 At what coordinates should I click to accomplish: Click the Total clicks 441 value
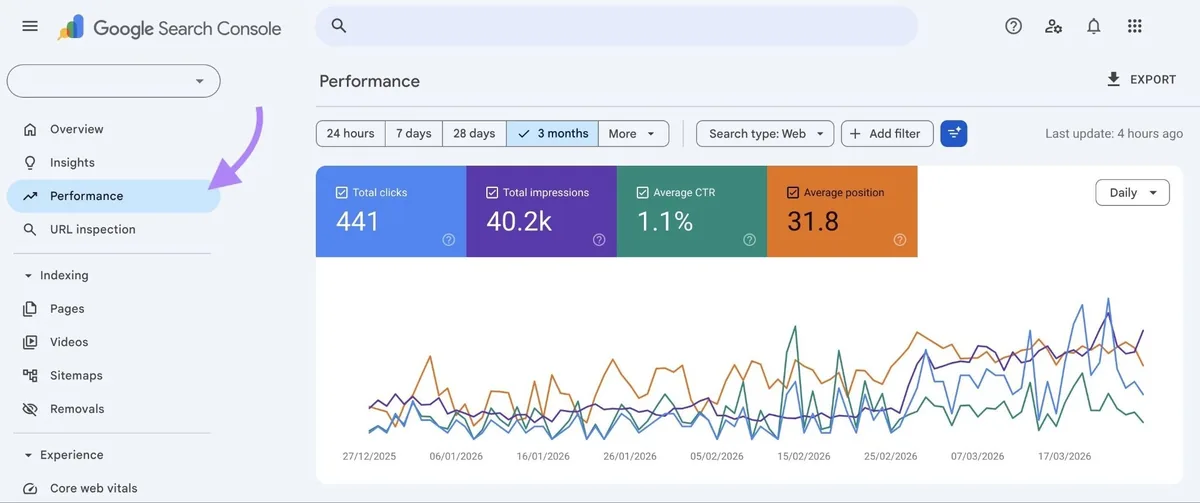click(358, 222)
